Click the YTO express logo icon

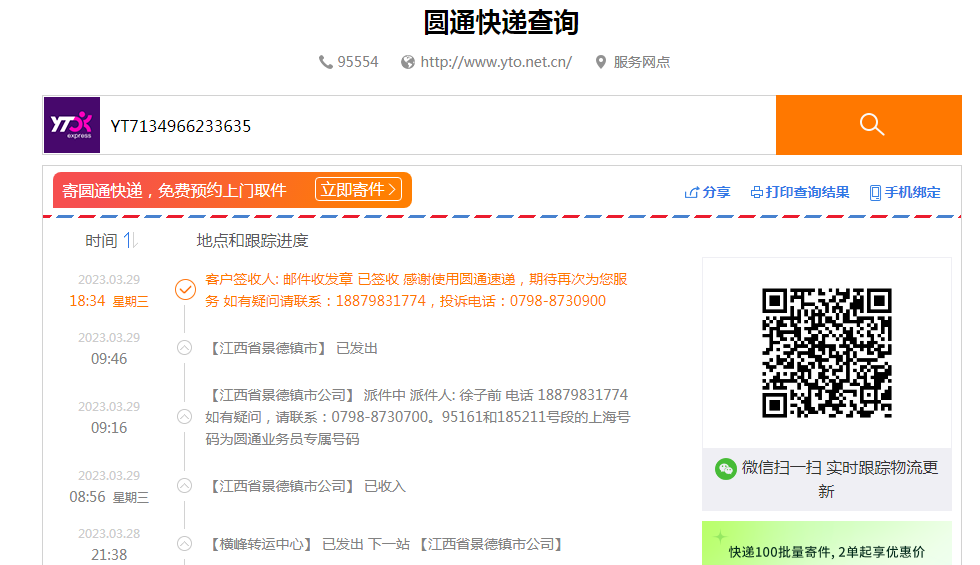click(72, 125)
